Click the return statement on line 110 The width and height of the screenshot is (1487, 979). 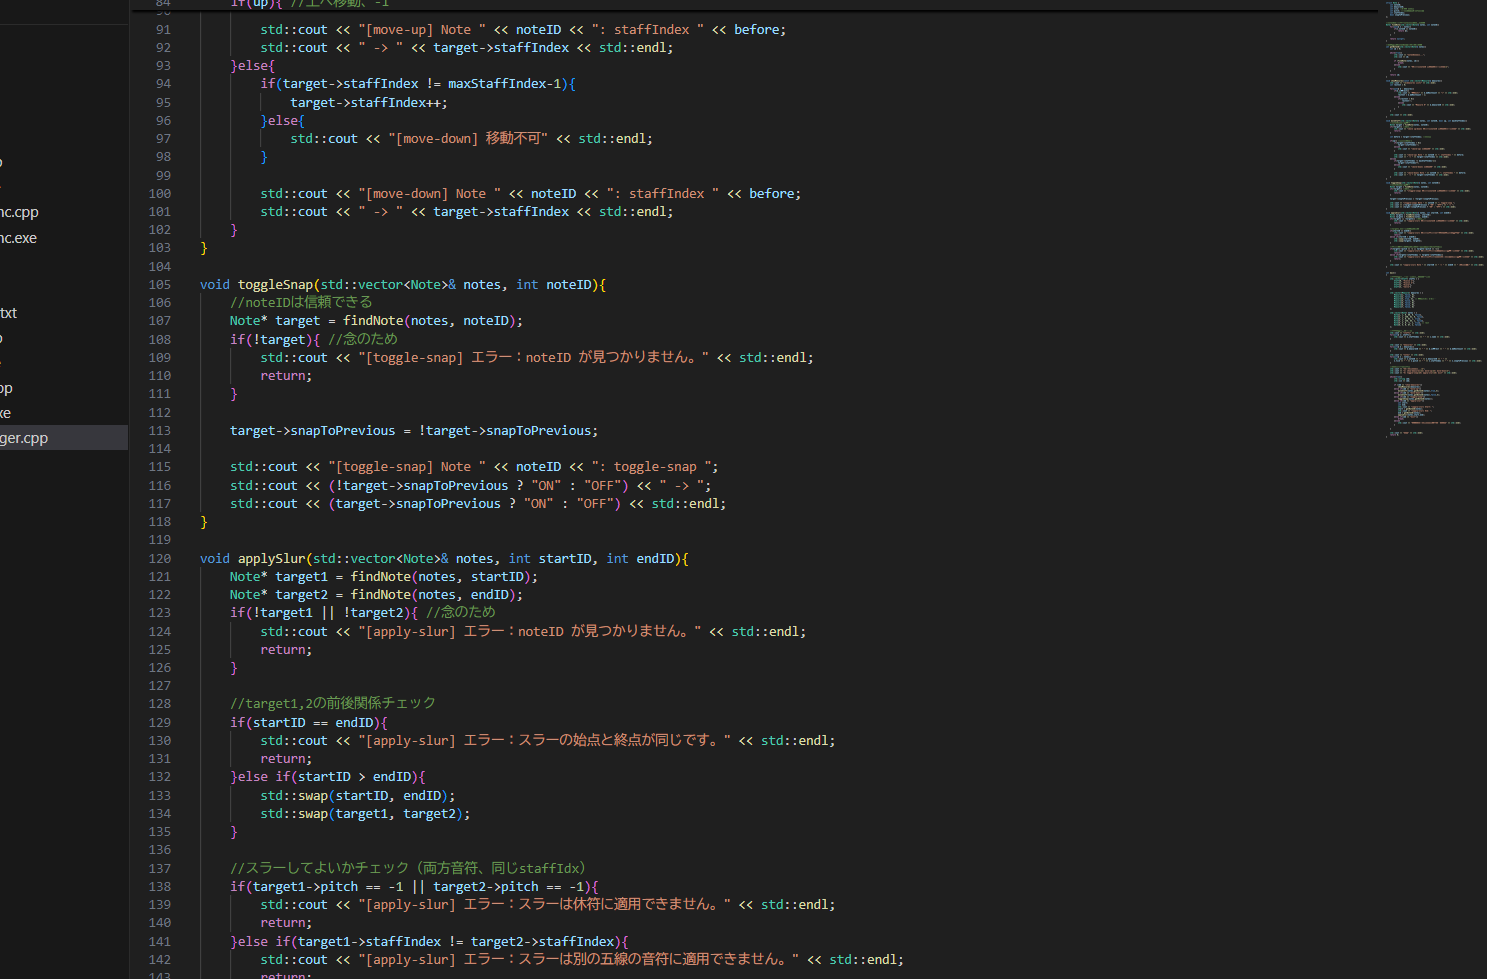tap(286, 376)
